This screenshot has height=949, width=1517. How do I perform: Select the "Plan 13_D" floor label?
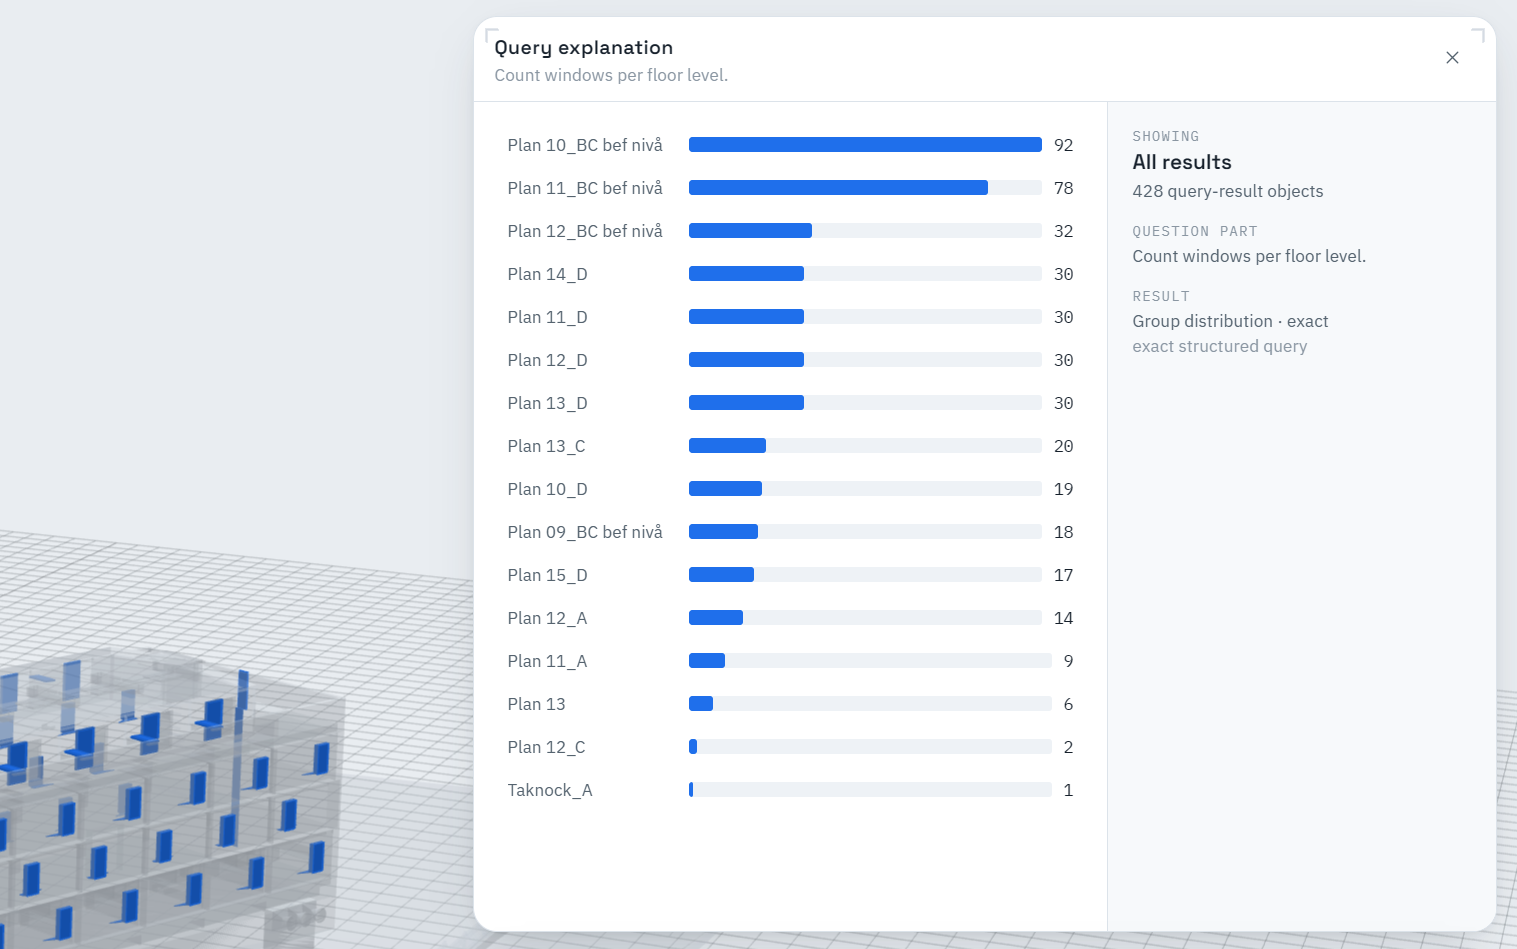(x=547, y=403)
